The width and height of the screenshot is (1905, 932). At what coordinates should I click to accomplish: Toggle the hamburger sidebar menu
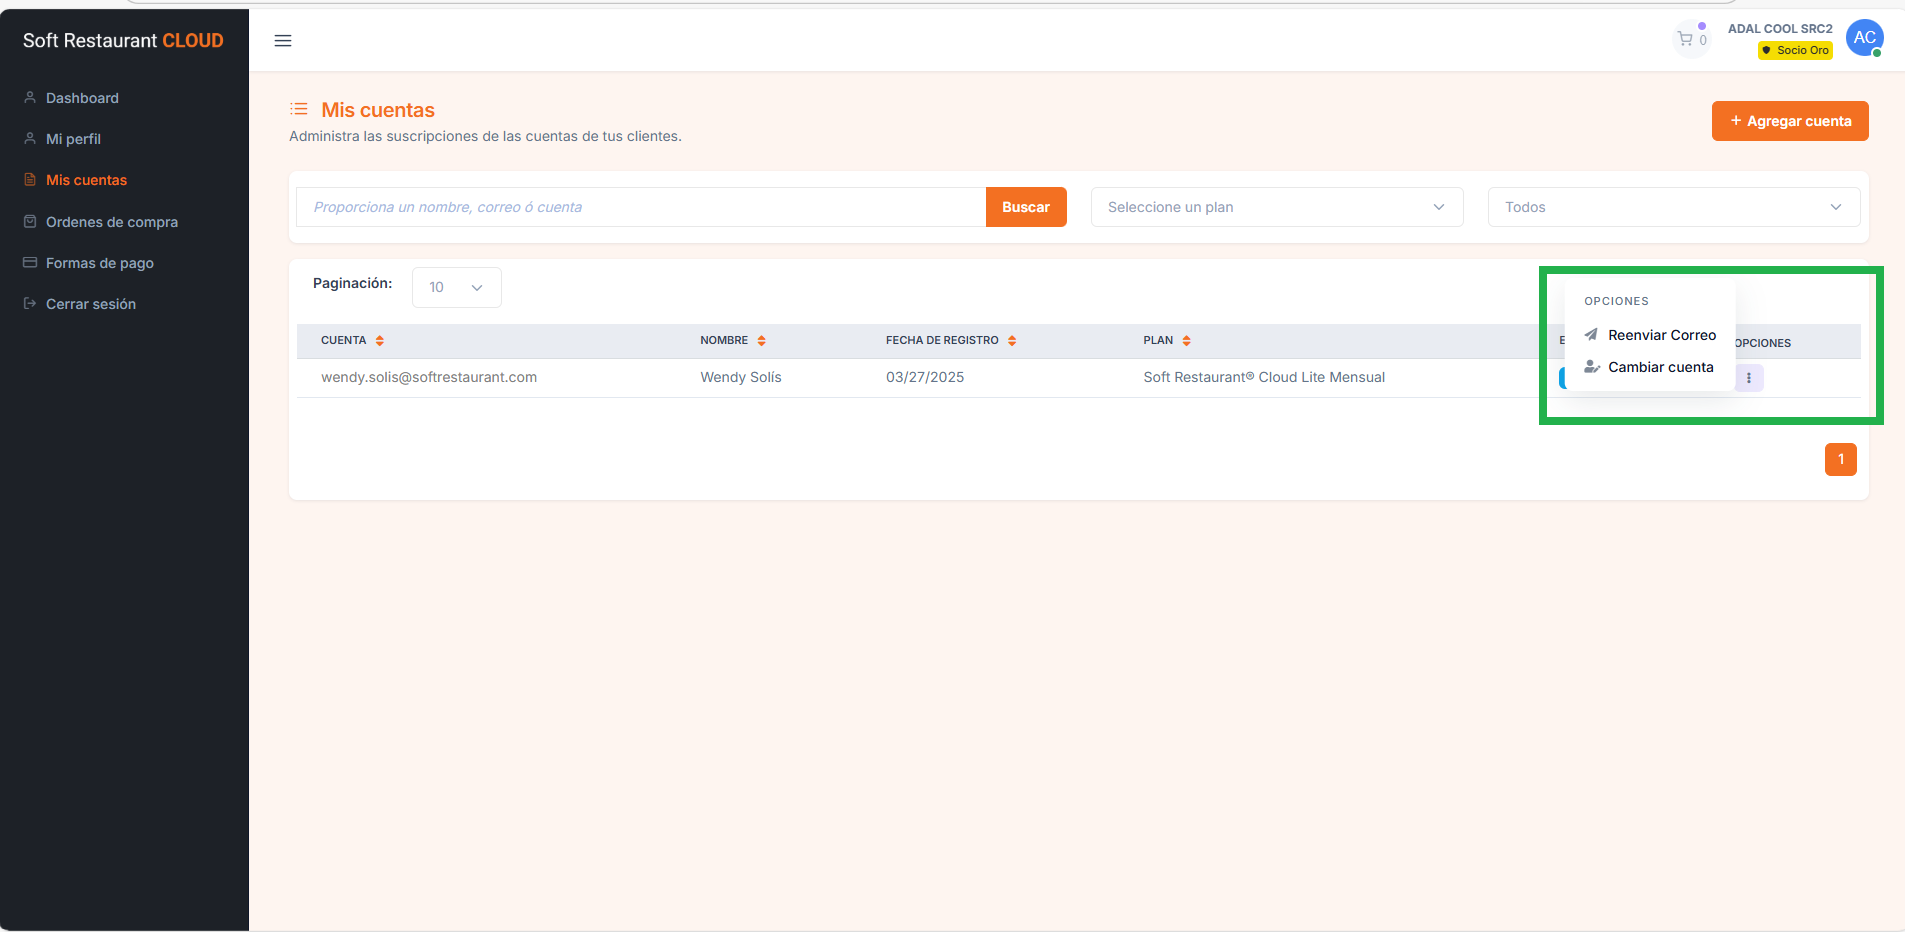point(283,41)
